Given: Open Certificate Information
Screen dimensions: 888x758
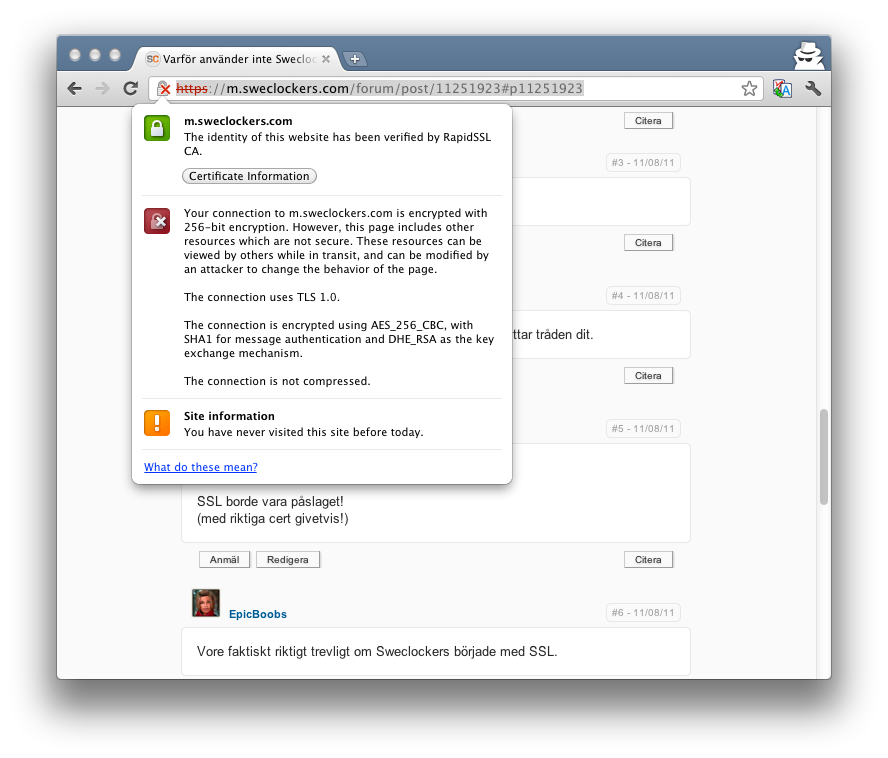Looking at the screenshot, I should [249, 176].
